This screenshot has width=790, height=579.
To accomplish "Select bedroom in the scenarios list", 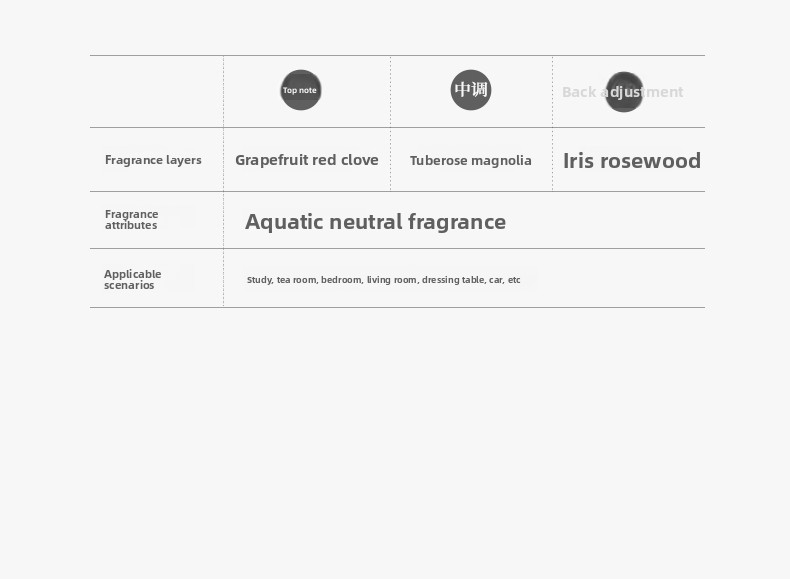I will (x=341, y=280).
